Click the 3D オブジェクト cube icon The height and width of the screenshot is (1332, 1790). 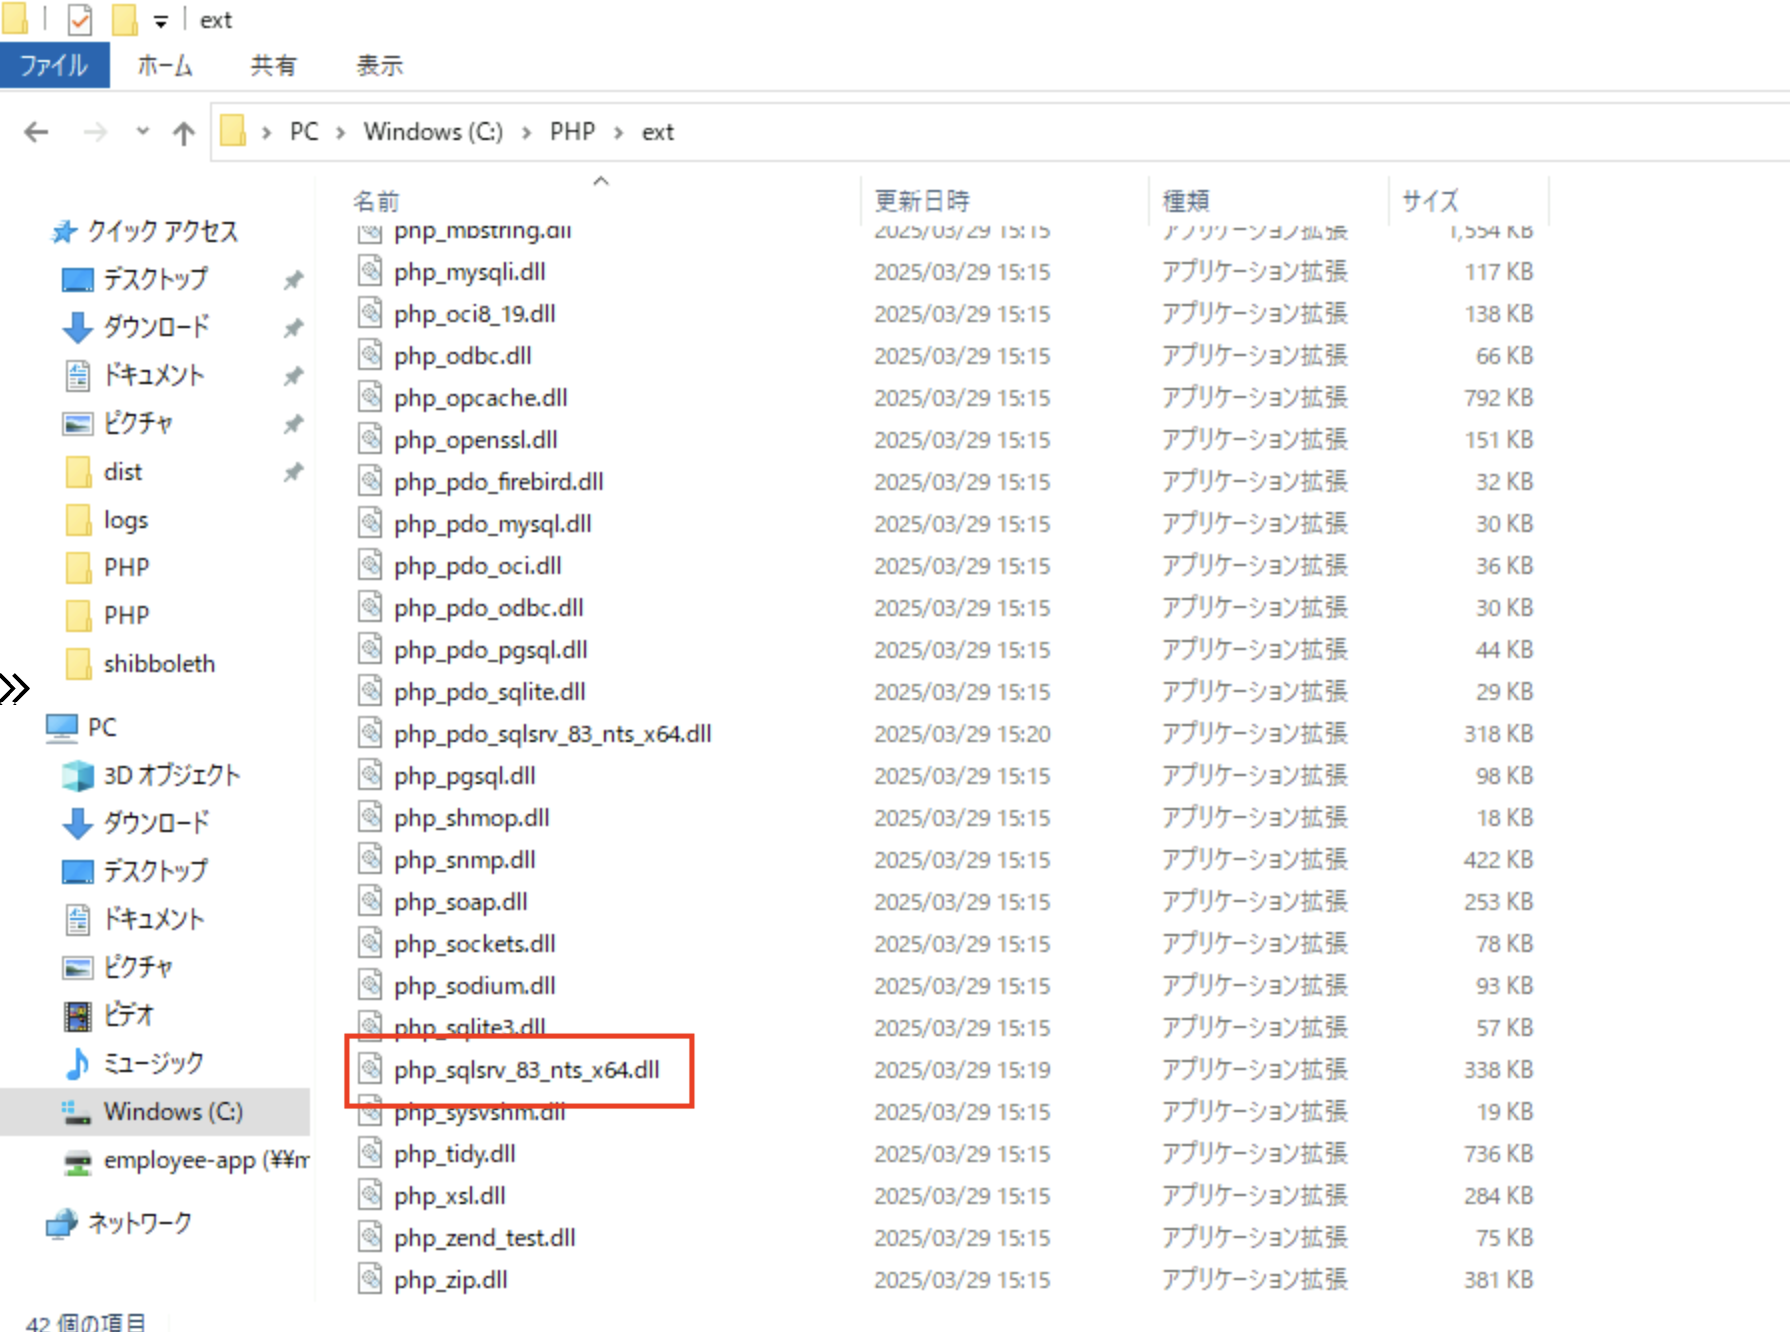coord(78,775)
